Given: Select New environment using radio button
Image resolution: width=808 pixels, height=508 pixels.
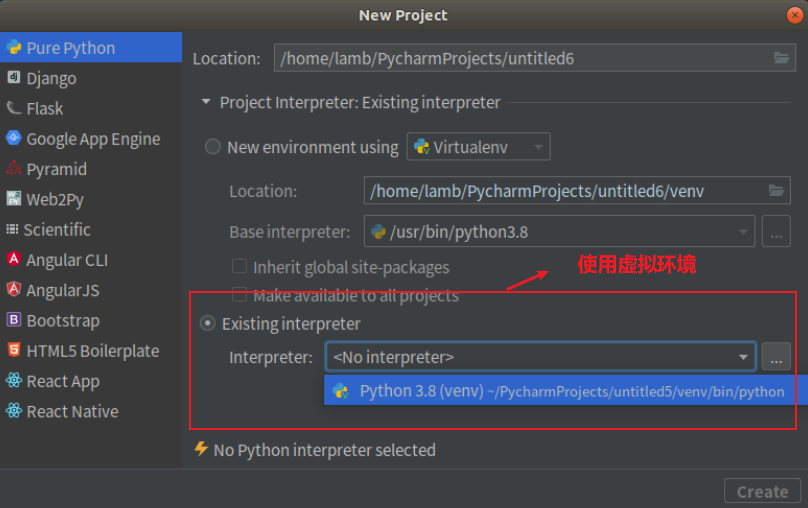Looking at the screenshot, I should (213, 147).
